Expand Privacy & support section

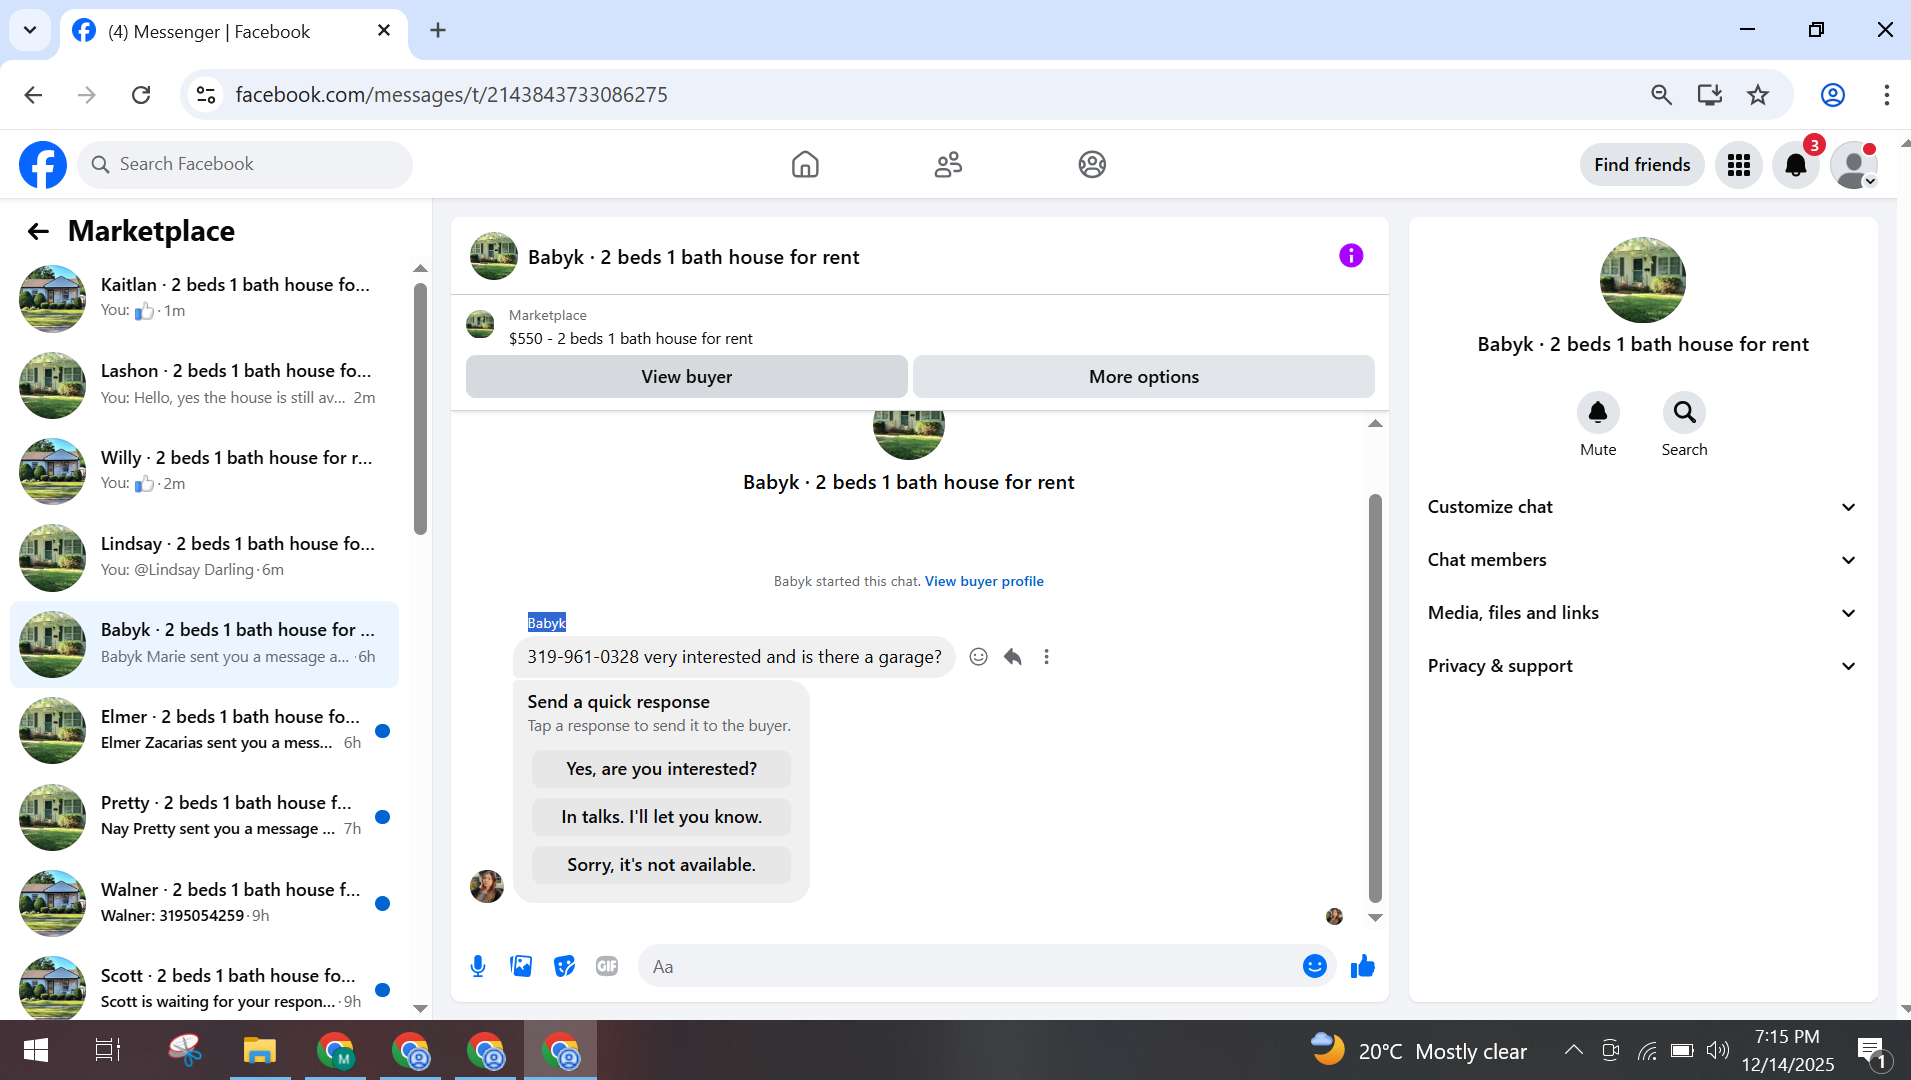pyautogui.click(x=1643, y=666)
